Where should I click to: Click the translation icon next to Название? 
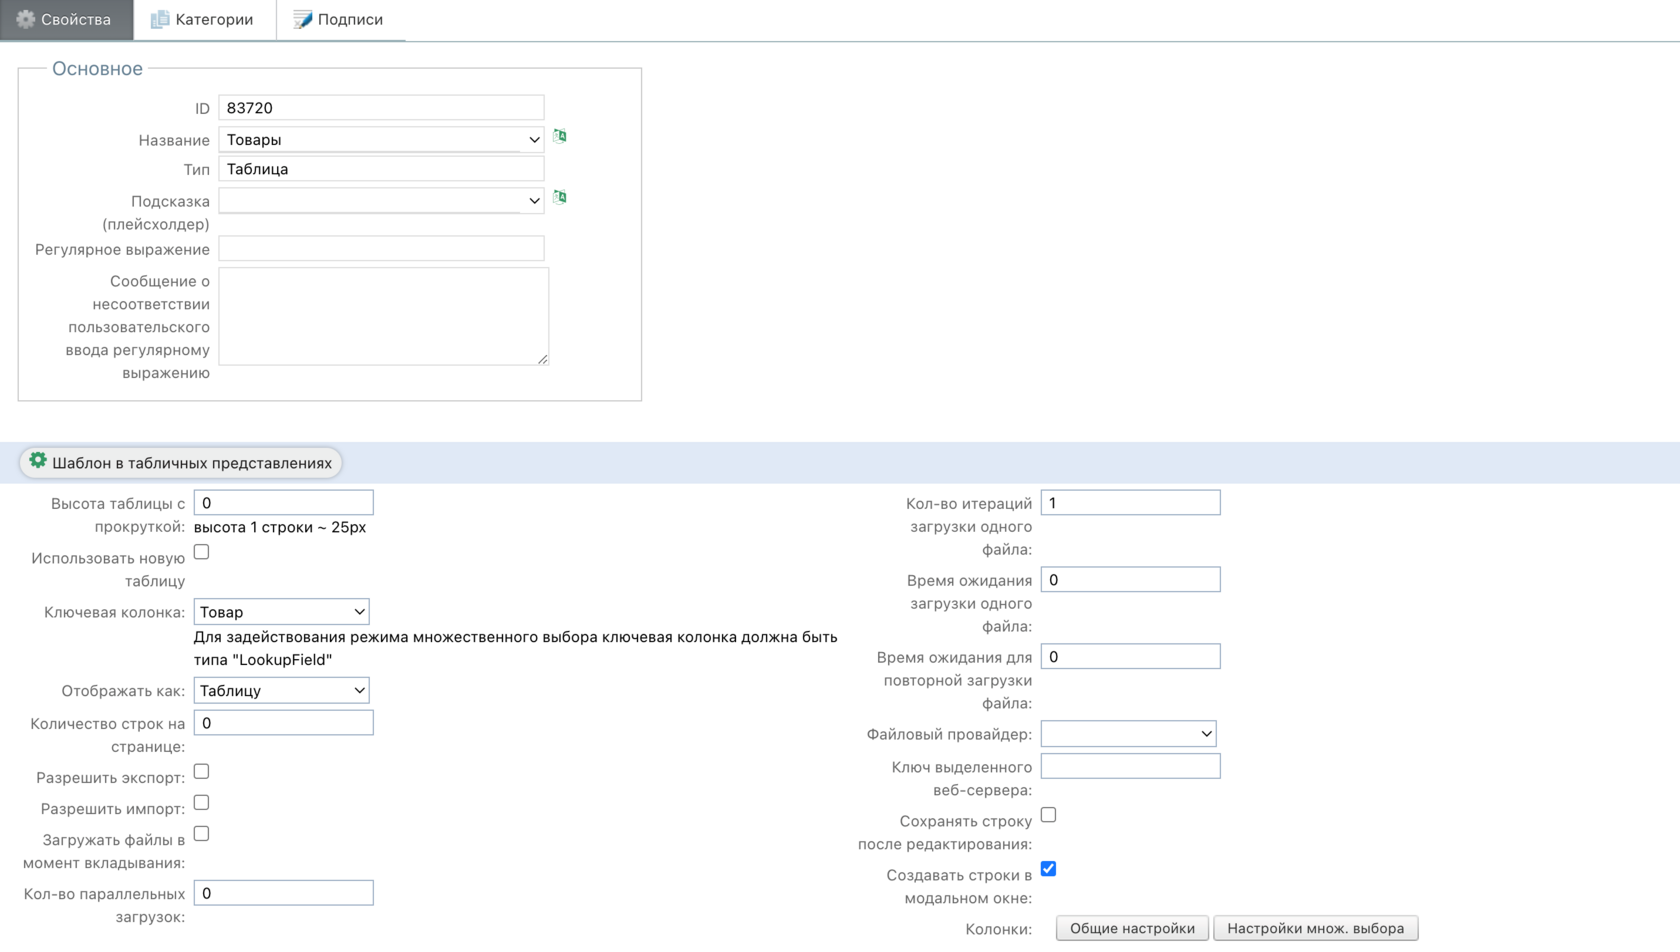point(560,136)
